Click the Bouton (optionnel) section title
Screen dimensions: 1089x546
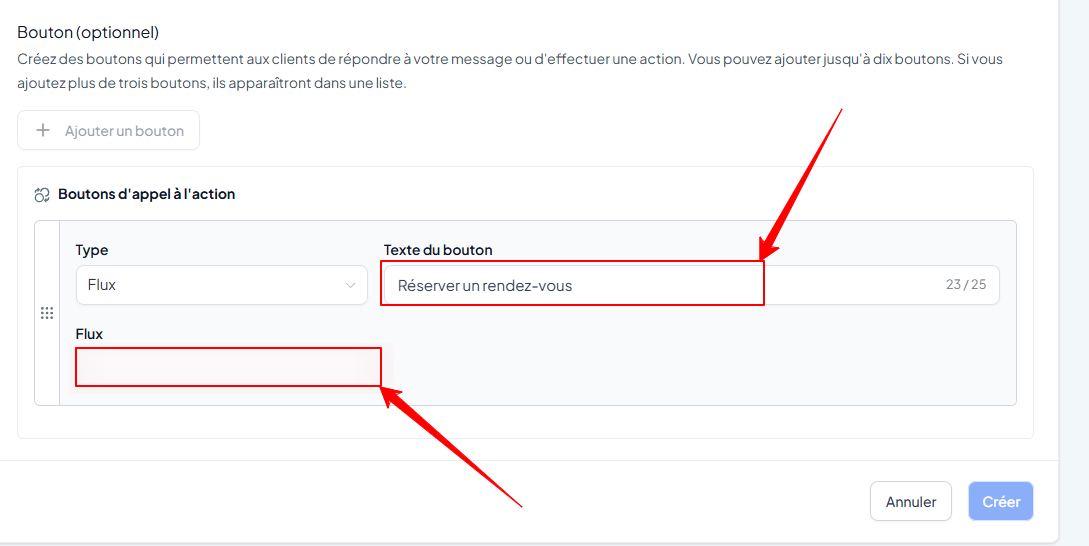point(88,32)
